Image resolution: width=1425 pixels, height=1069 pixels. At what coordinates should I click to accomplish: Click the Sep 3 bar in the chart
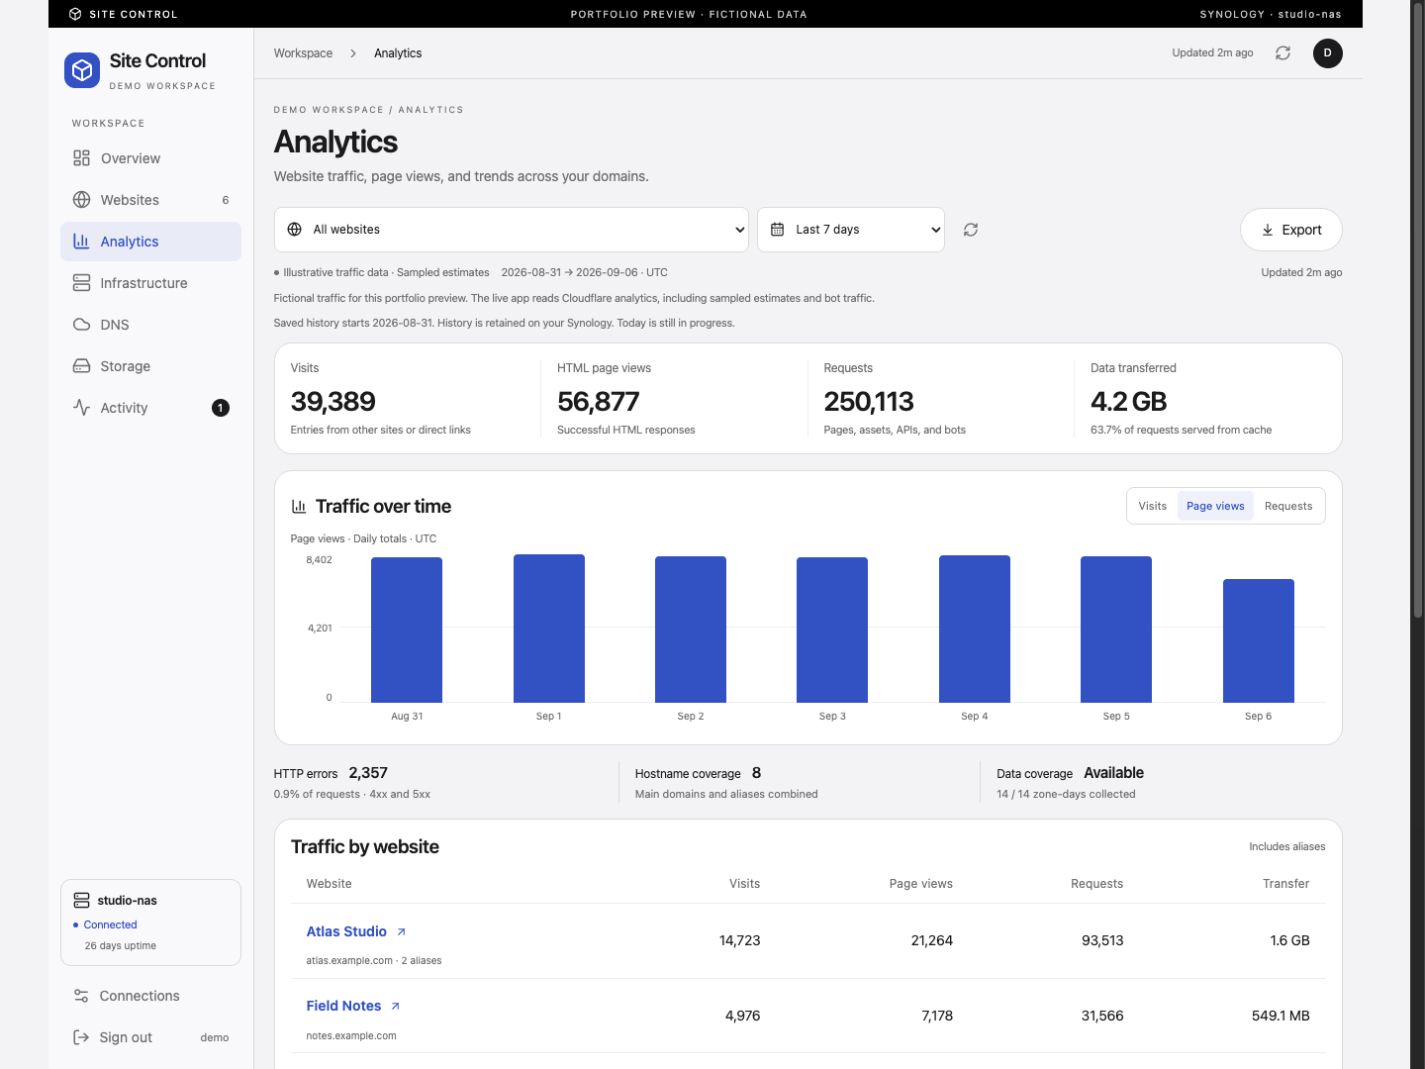pos(832,630)
